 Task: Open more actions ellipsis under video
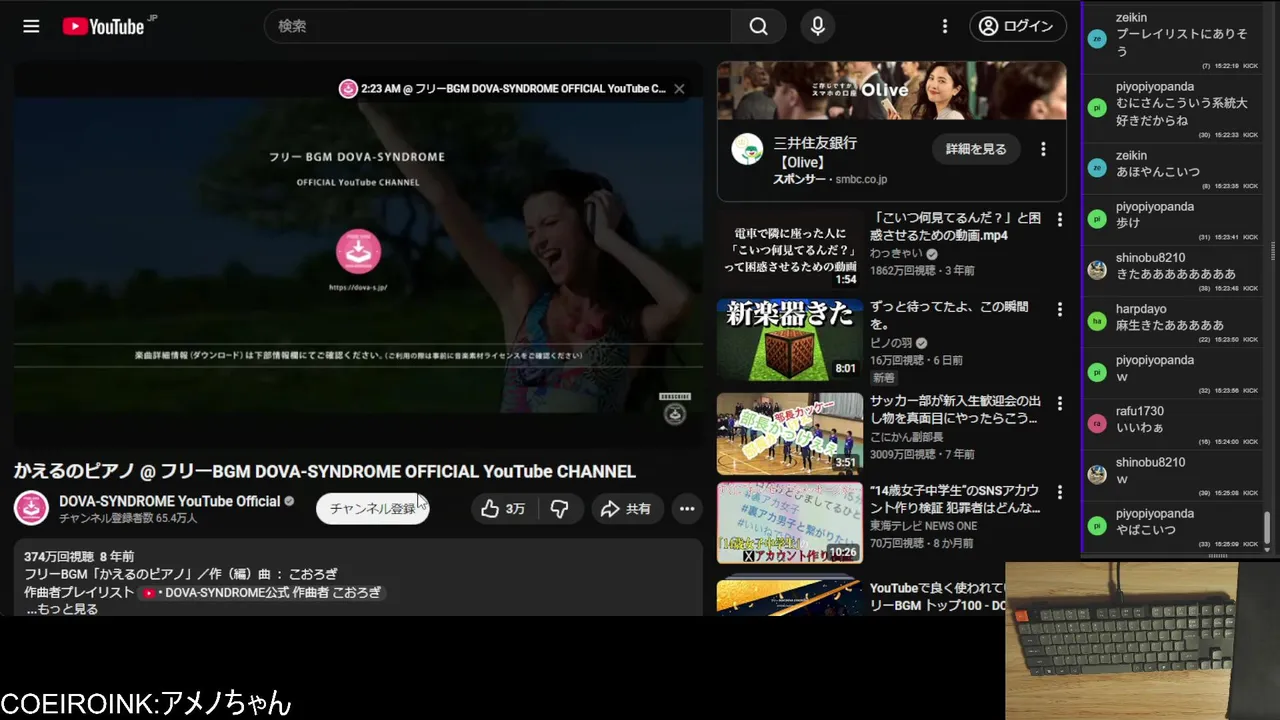click(x=687, y=509)
